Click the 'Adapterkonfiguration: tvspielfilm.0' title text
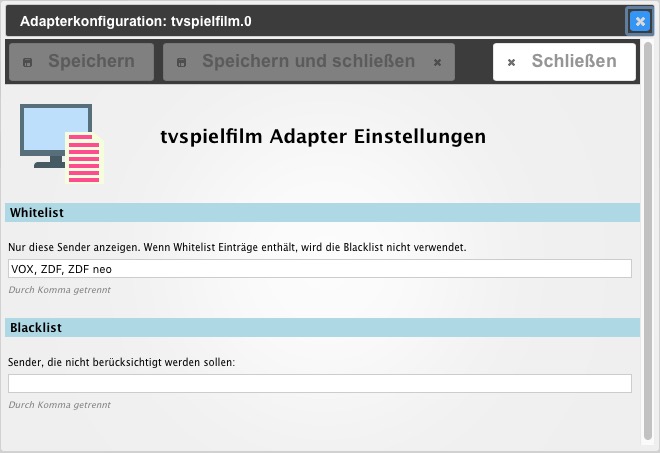 click(x=136, y=21)
